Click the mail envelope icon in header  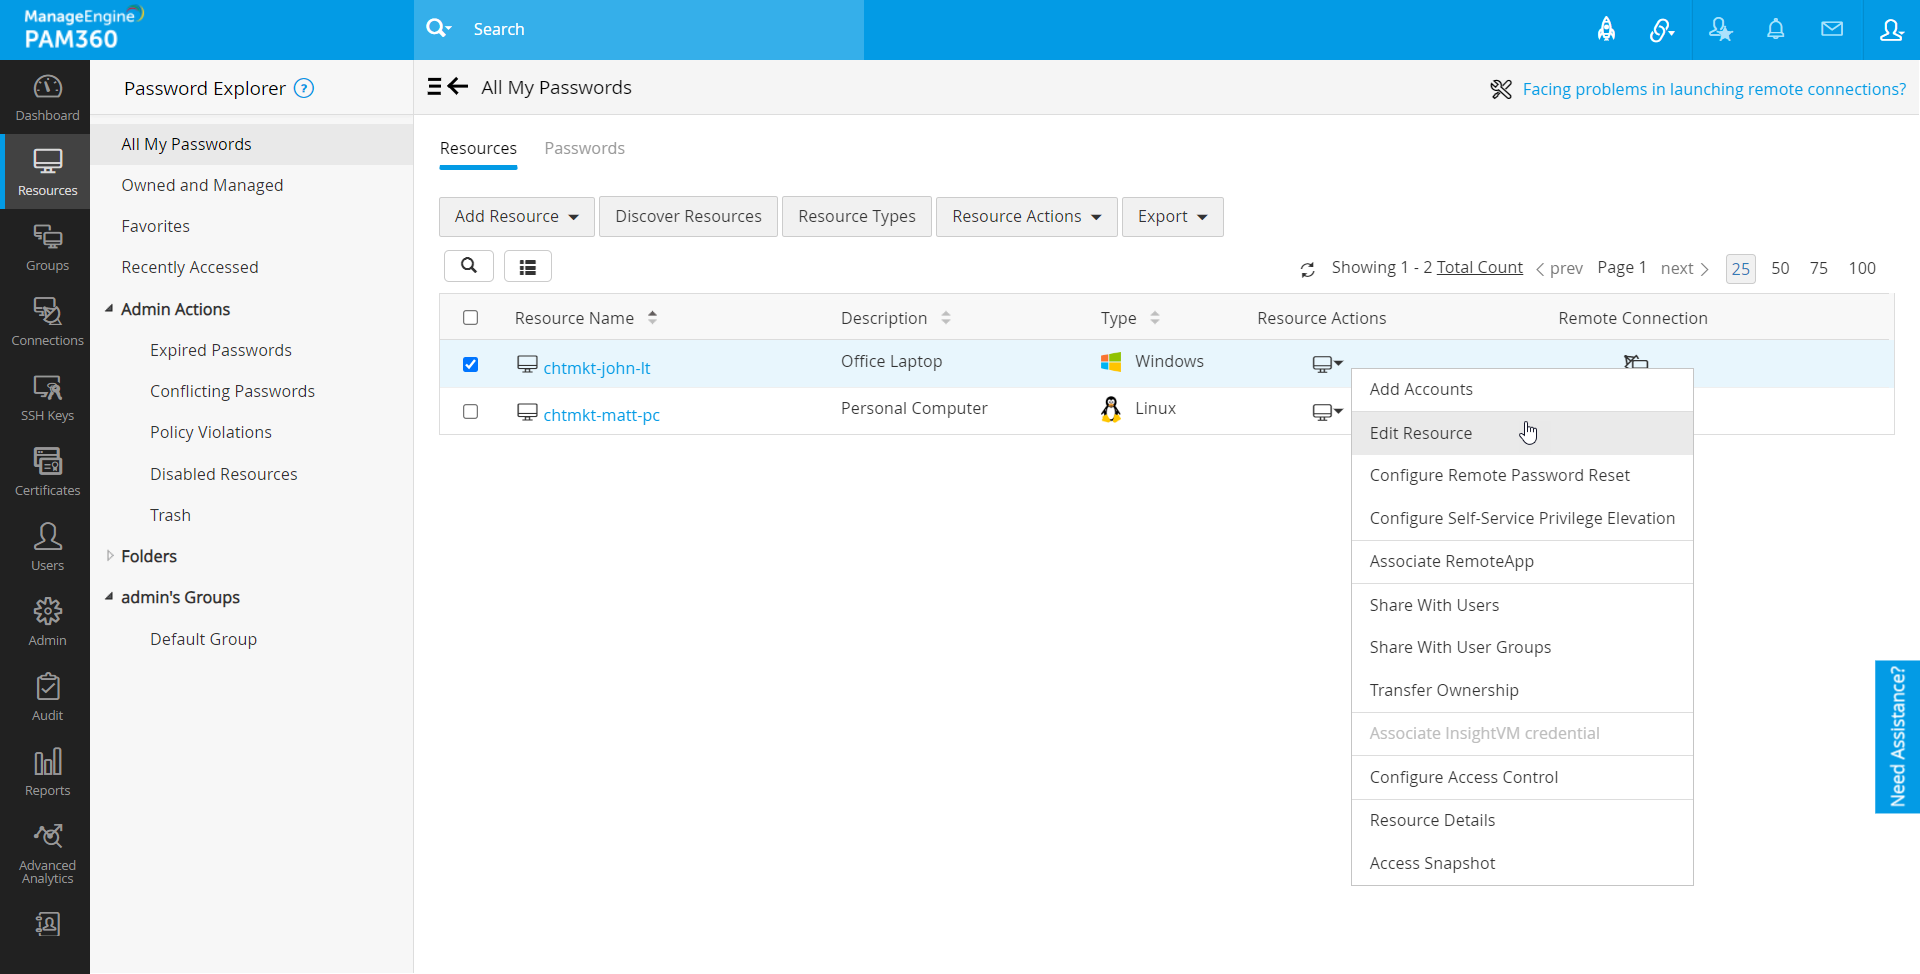coord(1831,30)
